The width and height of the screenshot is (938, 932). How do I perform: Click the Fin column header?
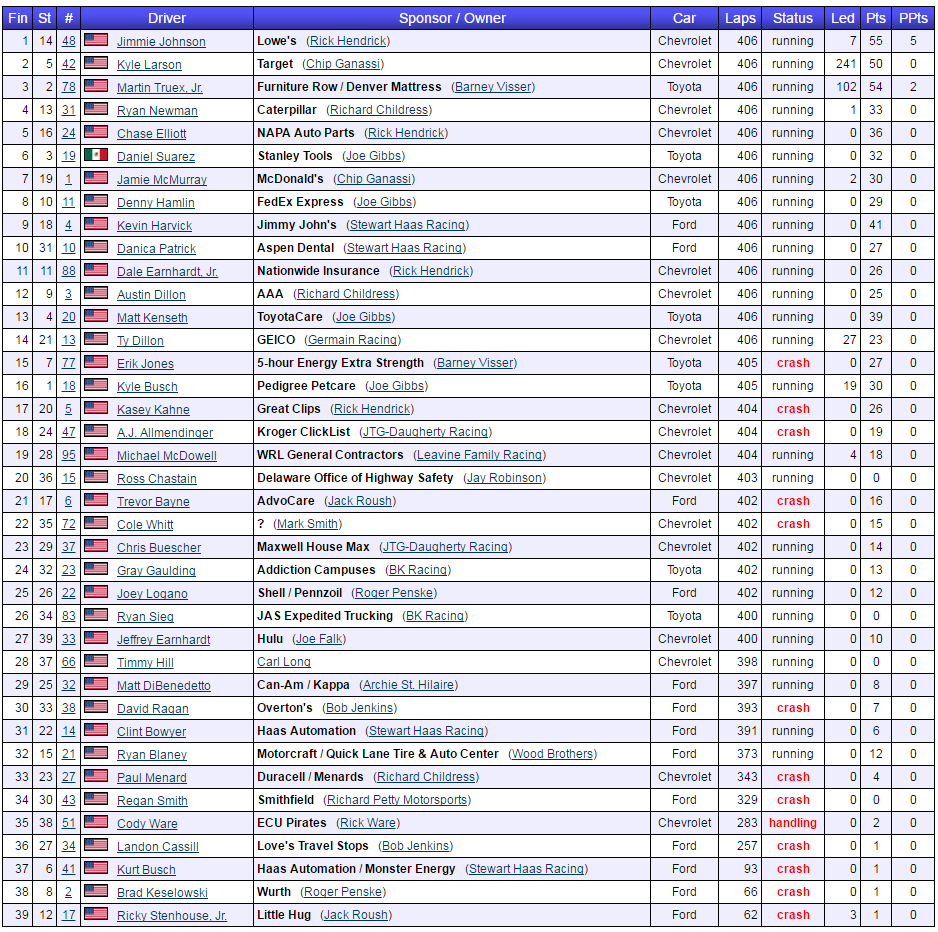17,18
